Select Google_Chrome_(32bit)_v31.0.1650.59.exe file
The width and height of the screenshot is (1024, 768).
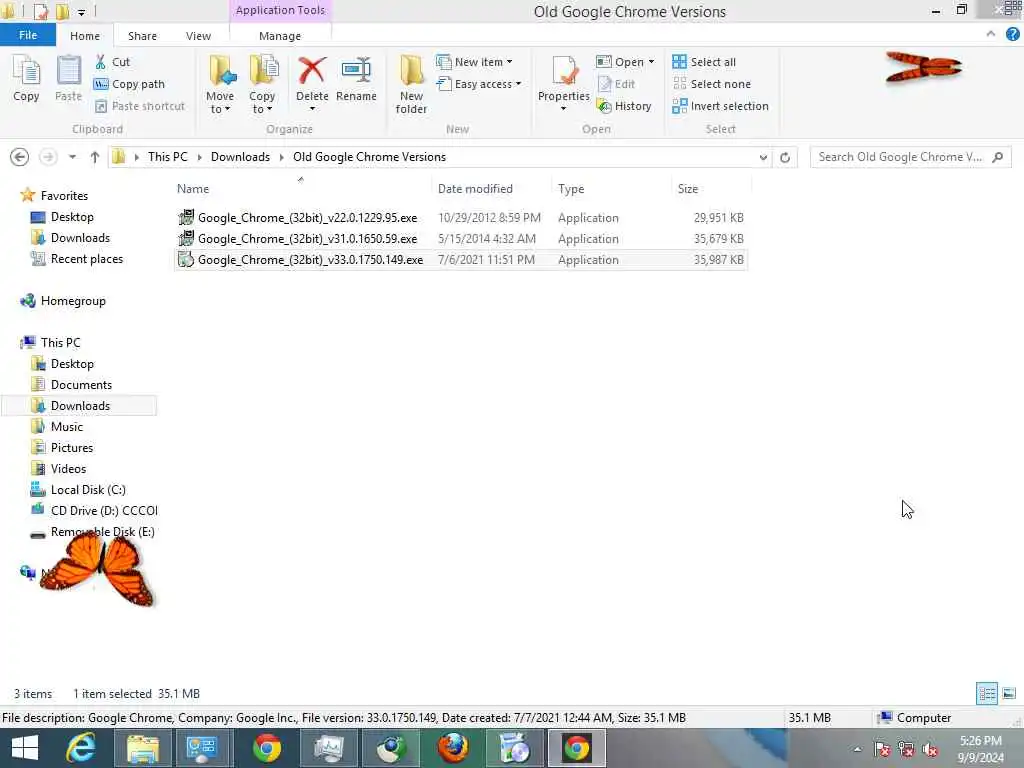point(460,238)
